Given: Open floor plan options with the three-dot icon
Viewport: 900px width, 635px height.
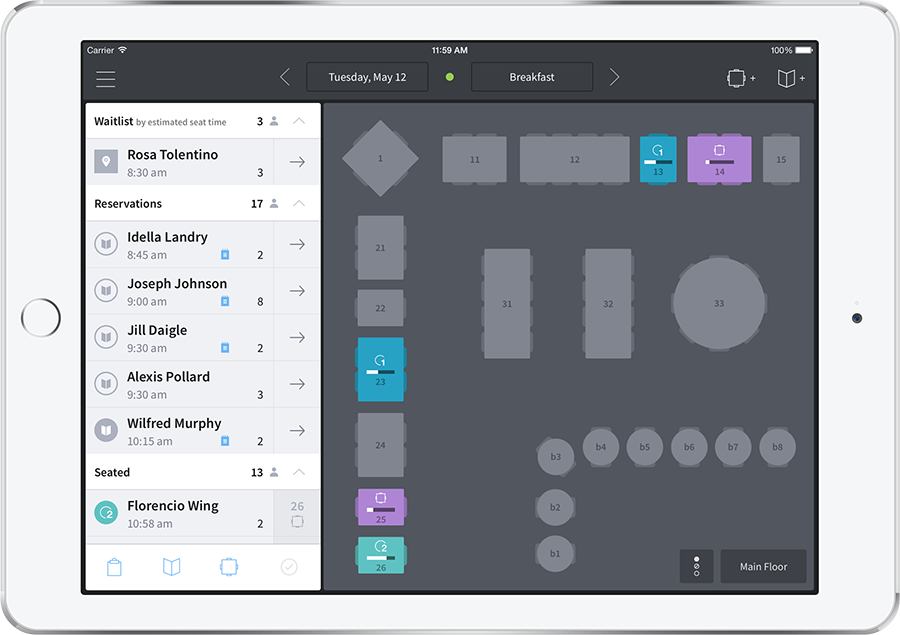Looking at the screenshot, I should [696, 566].
